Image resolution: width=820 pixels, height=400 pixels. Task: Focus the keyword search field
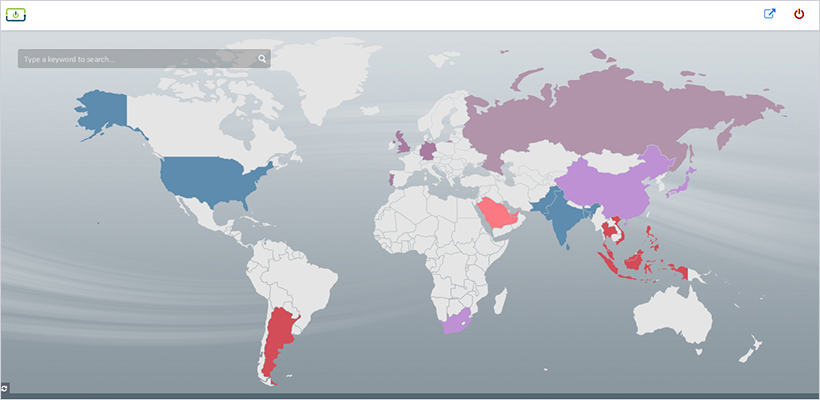(x=135, y=59)
